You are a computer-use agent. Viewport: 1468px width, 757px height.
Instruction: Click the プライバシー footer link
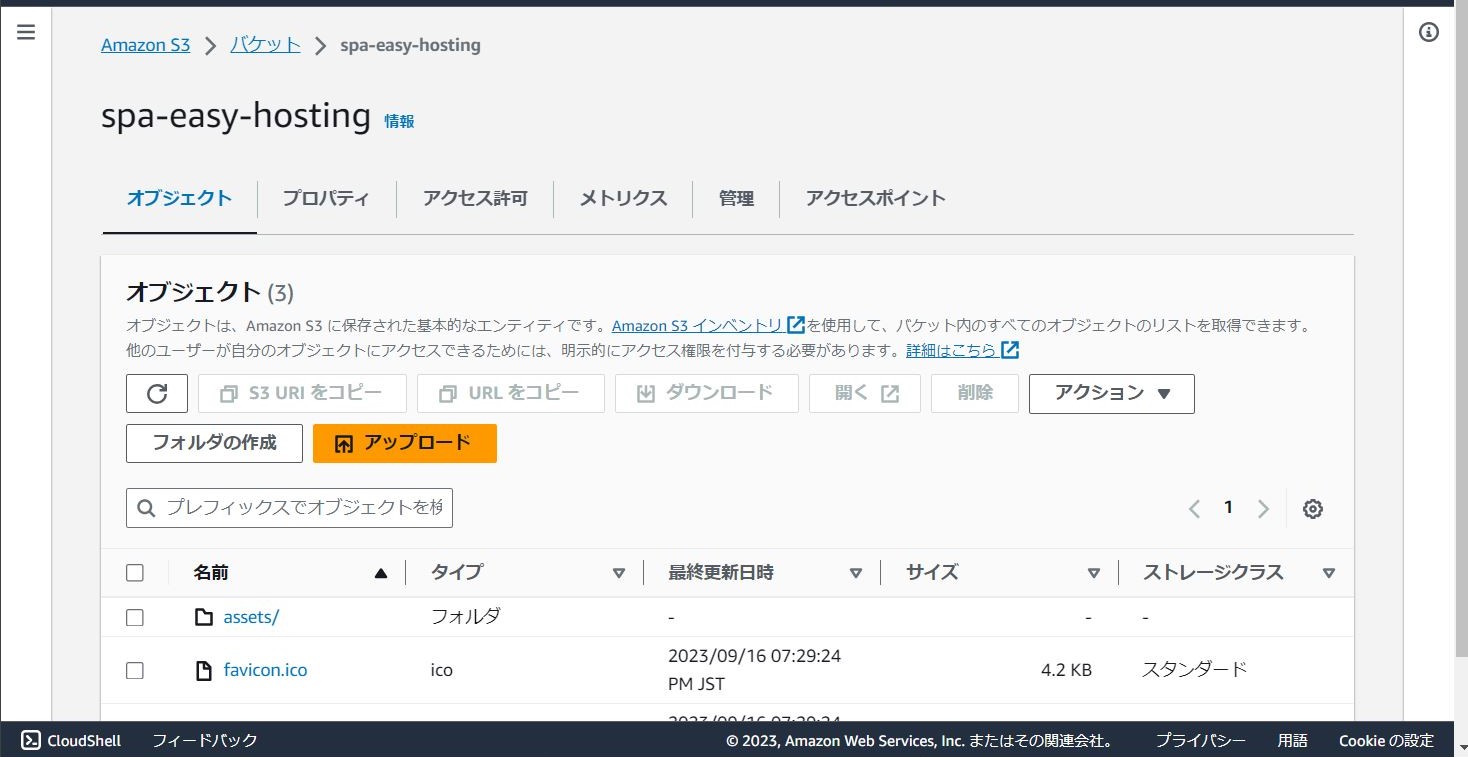pos(1201,740)
